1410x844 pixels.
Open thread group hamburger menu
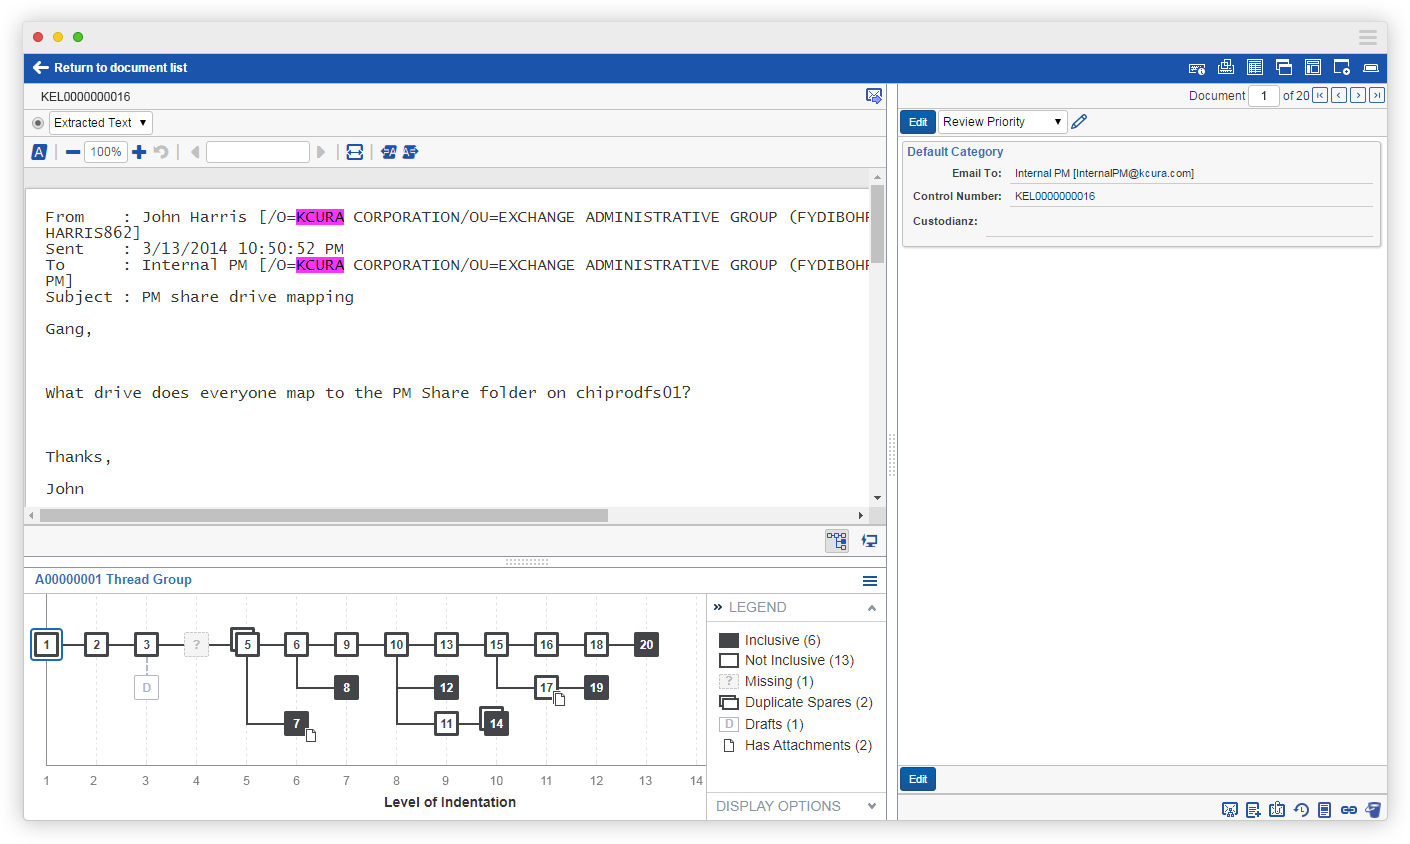(x=870, y=581)
